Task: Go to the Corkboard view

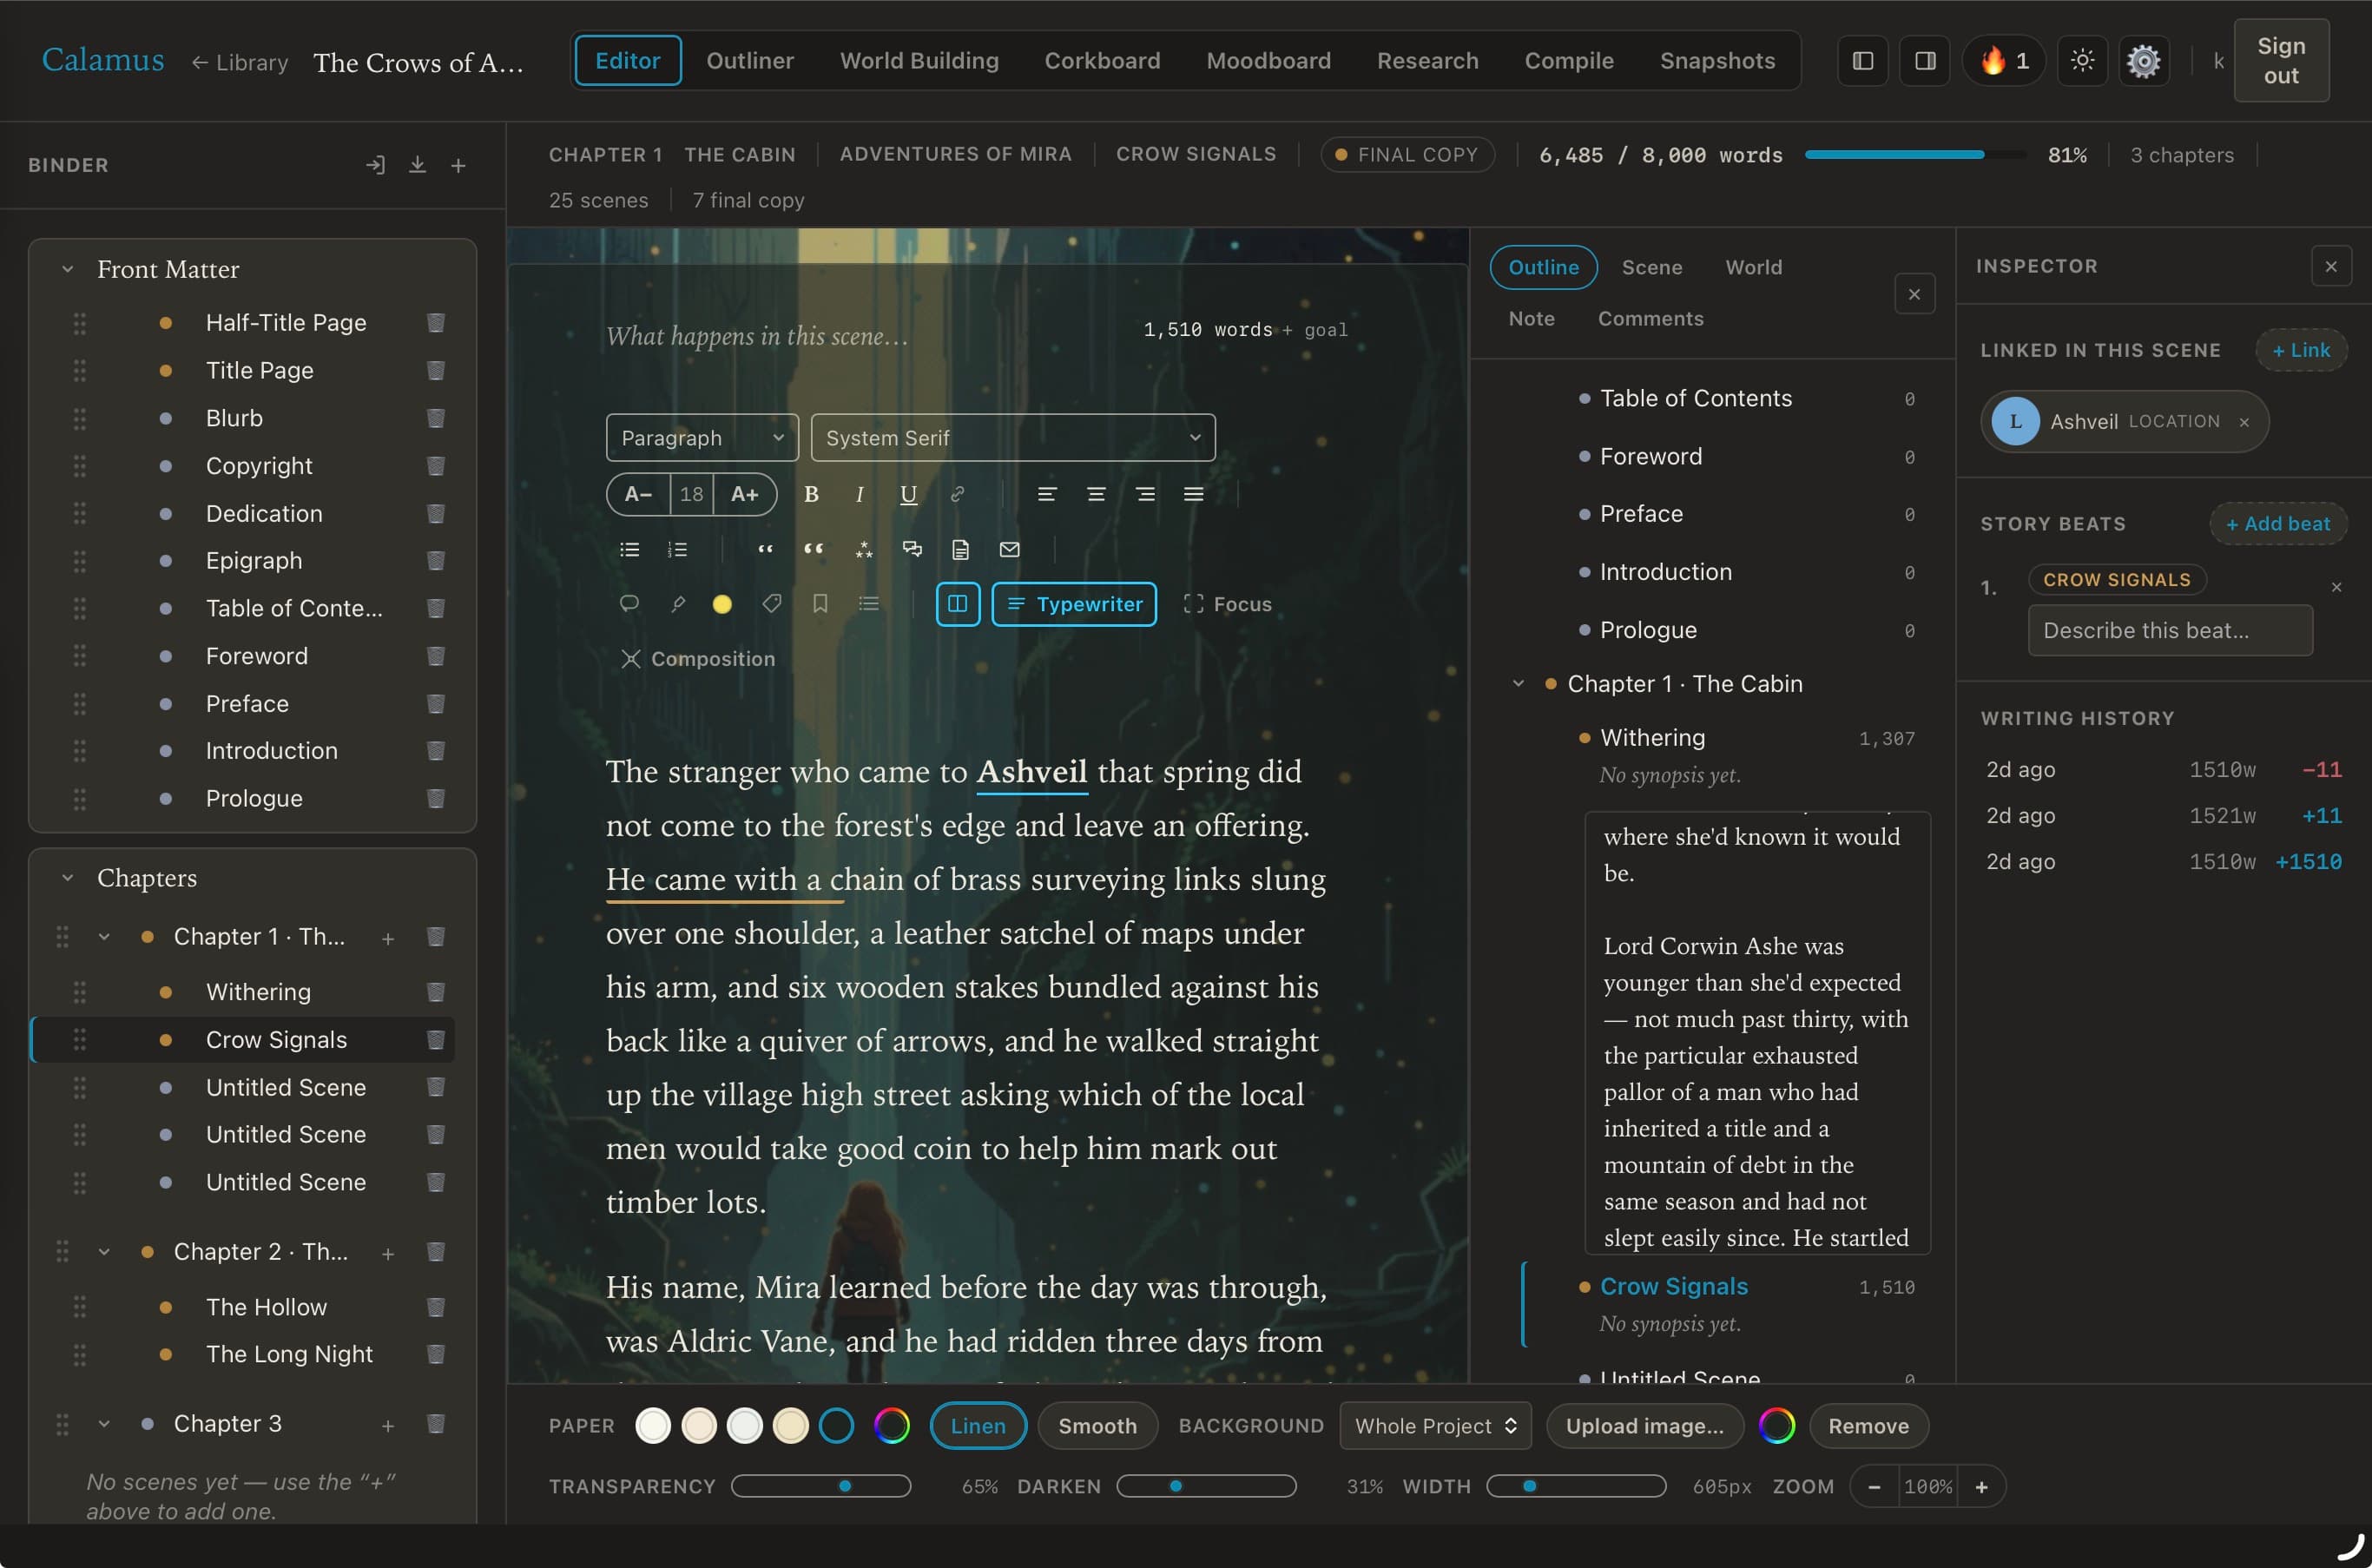Action: click(x=1102, y=61)
